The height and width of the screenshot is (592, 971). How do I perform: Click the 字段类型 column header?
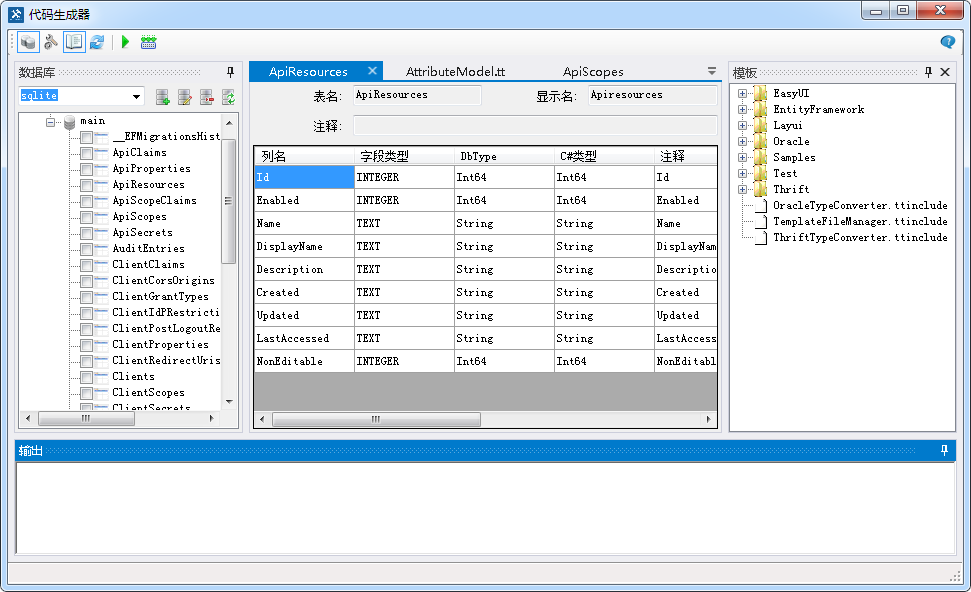point(404,156)
